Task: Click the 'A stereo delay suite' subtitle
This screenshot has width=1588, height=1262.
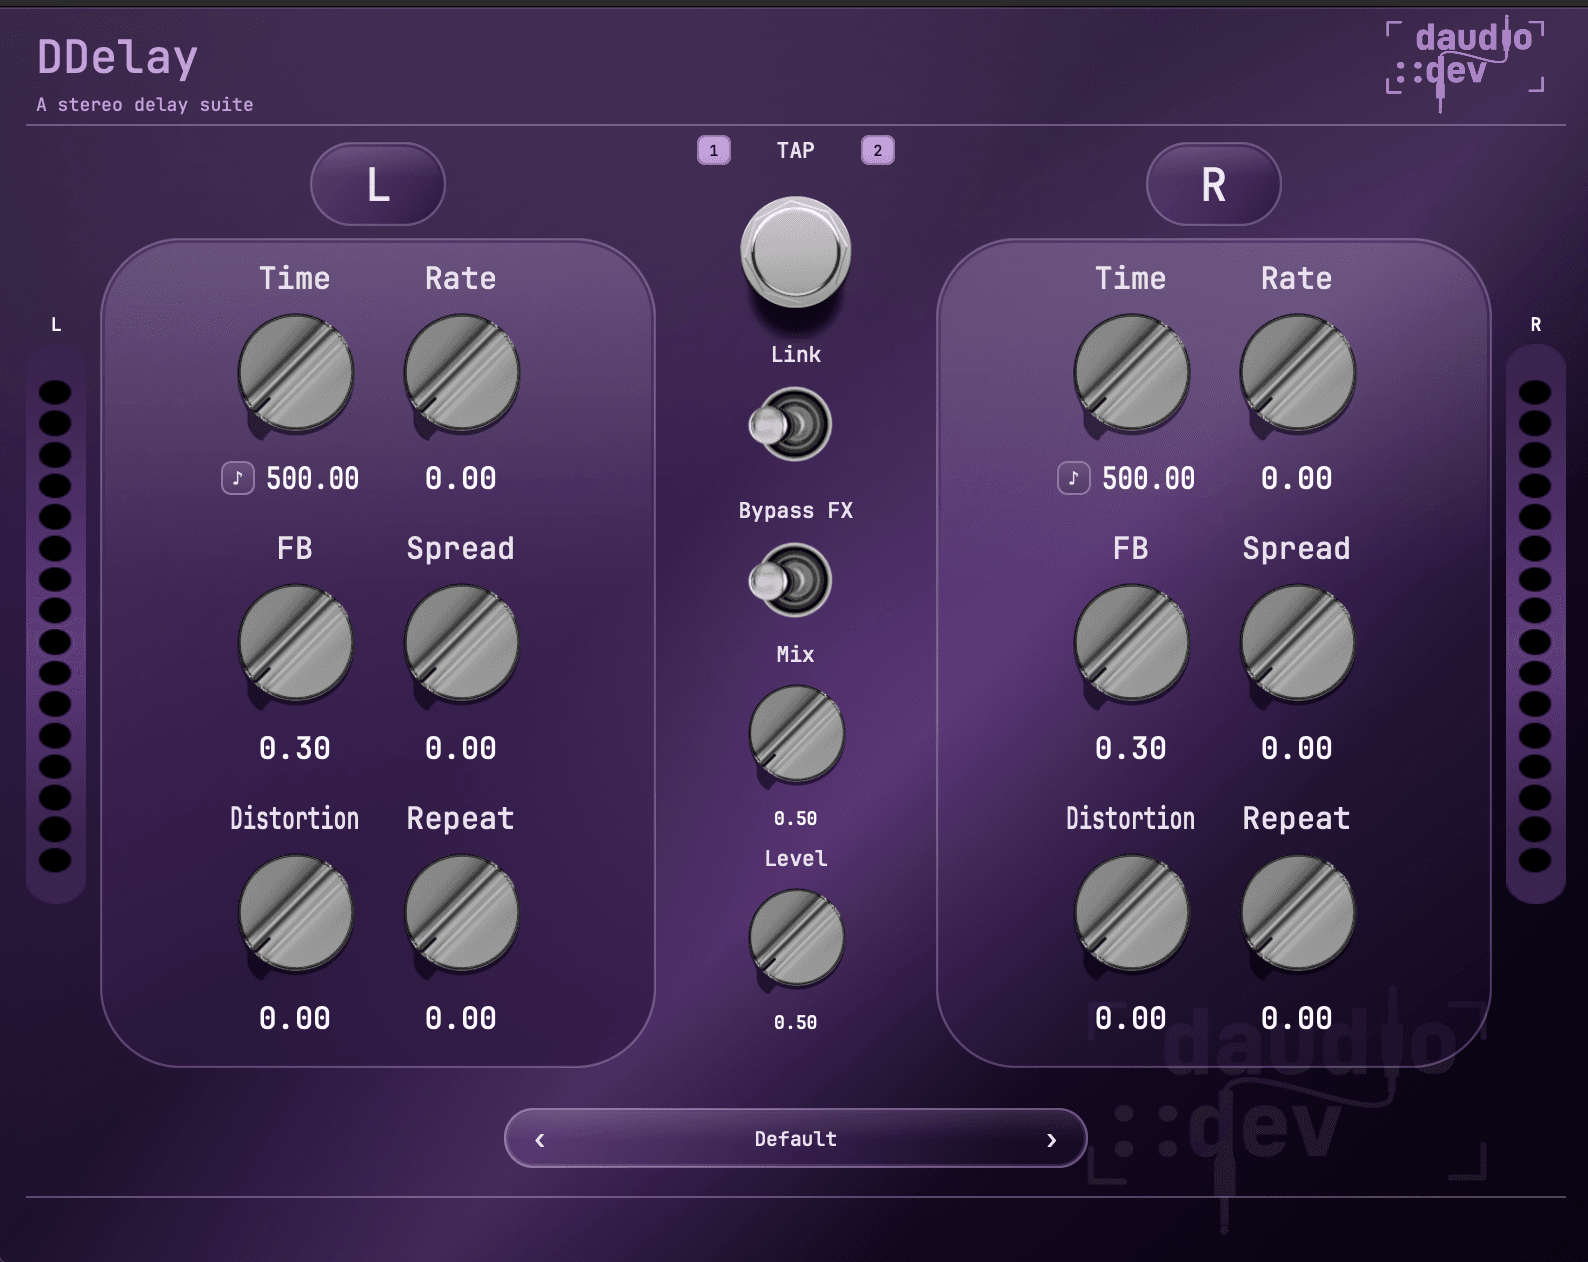Action: [145, 104]
